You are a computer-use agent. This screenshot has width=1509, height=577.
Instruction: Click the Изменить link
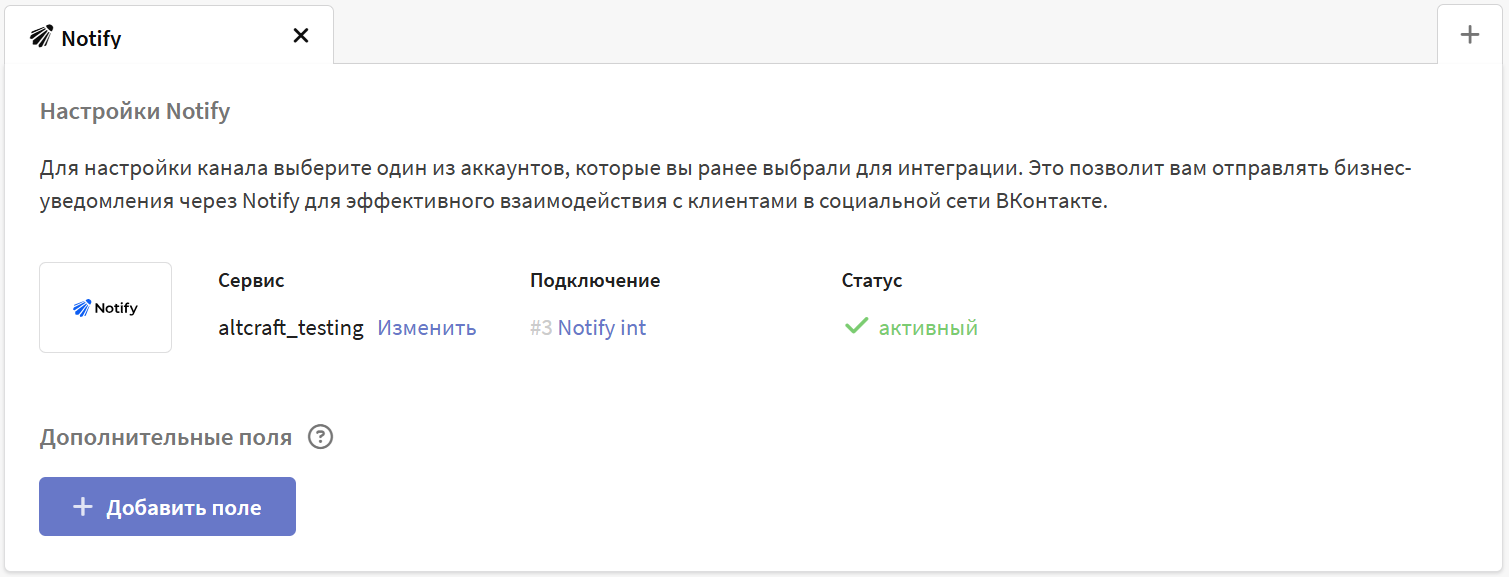coord(427,328)
